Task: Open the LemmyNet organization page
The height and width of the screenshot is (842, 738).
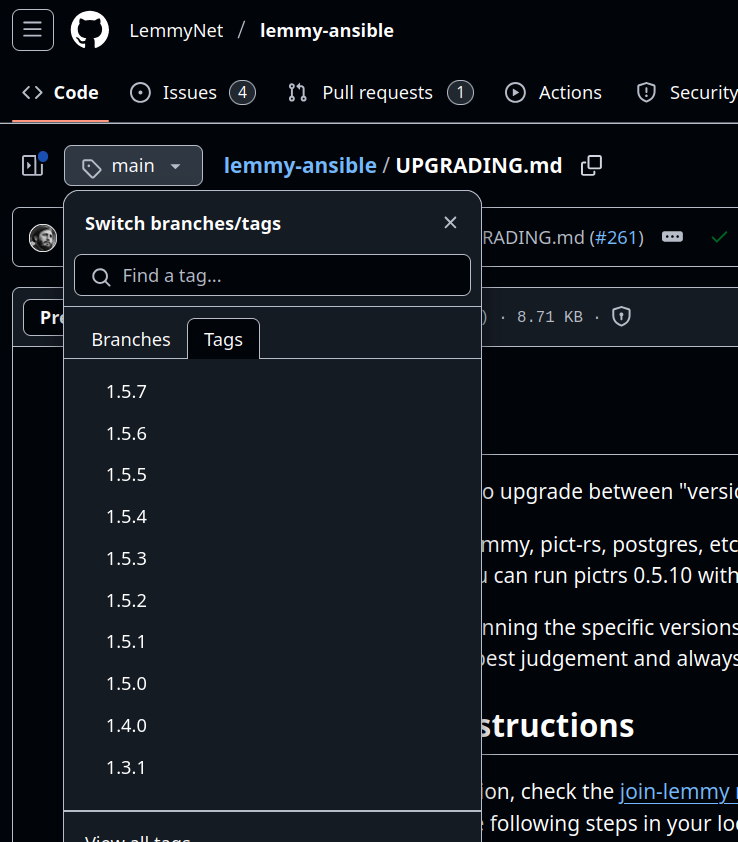Action: [176, 31]
